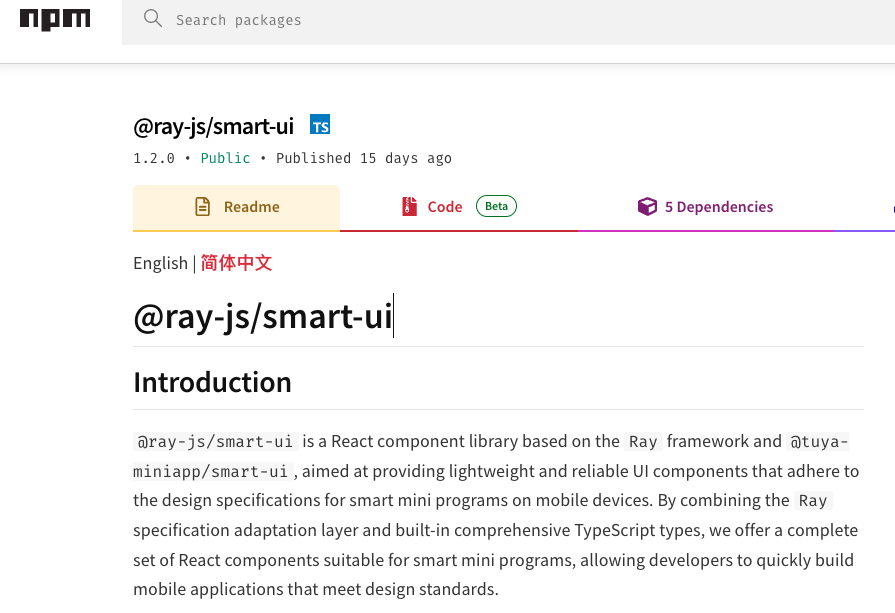This screenshot has height=613, width=895.
Task: Focus the Search packages field
Action: tap(508, 22)
